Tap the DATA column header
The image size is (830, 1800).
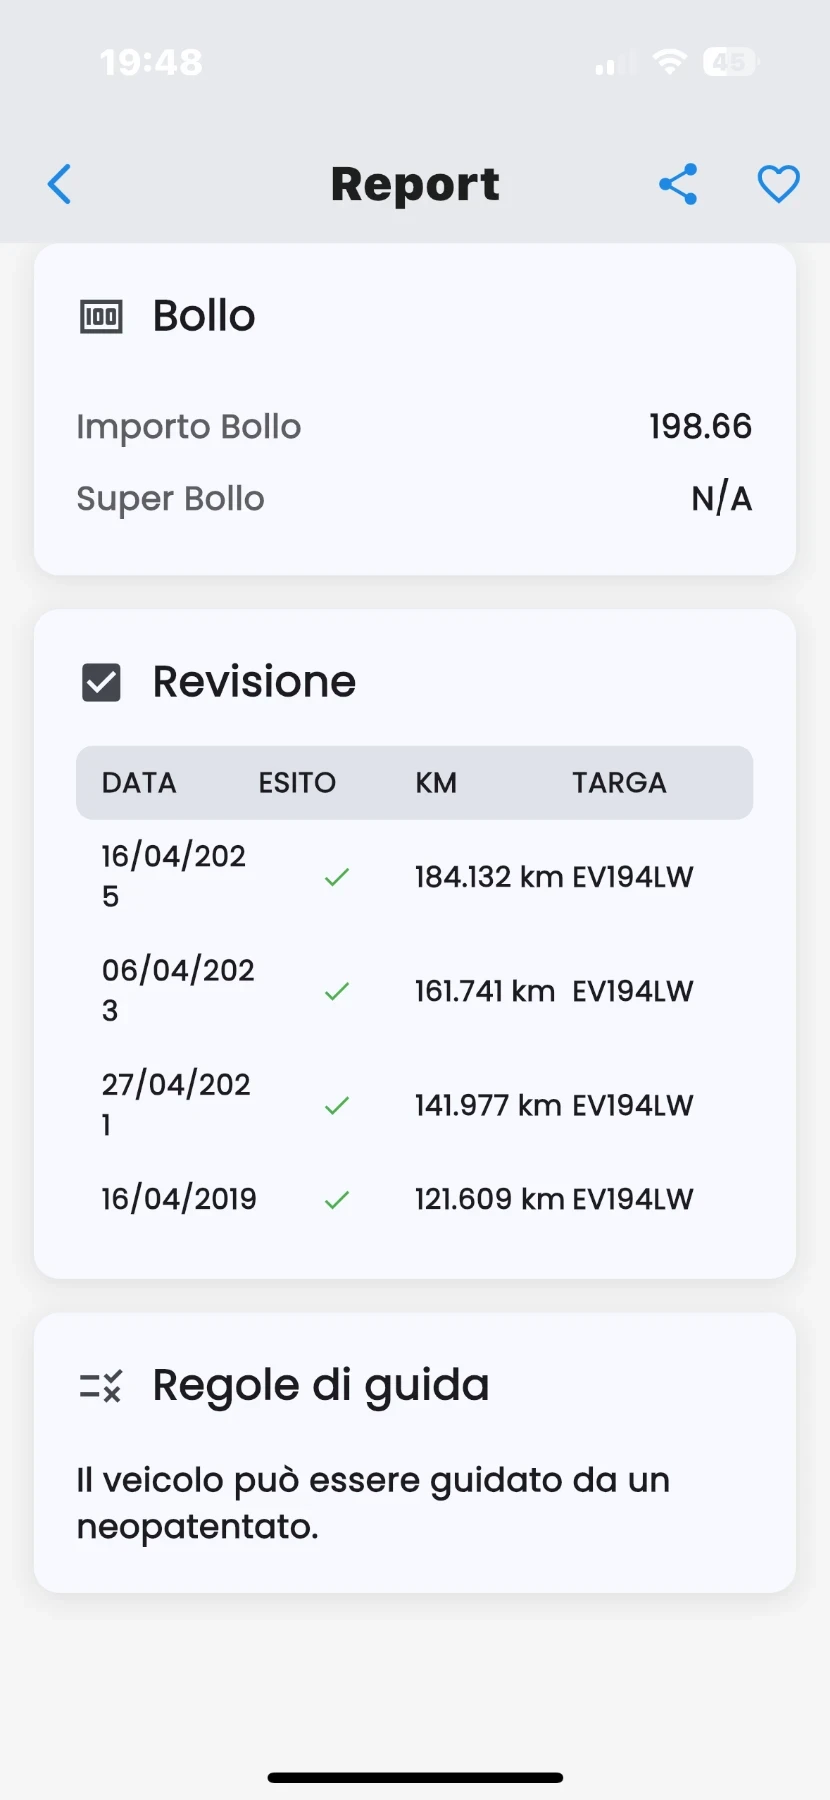tap(139, 783)
